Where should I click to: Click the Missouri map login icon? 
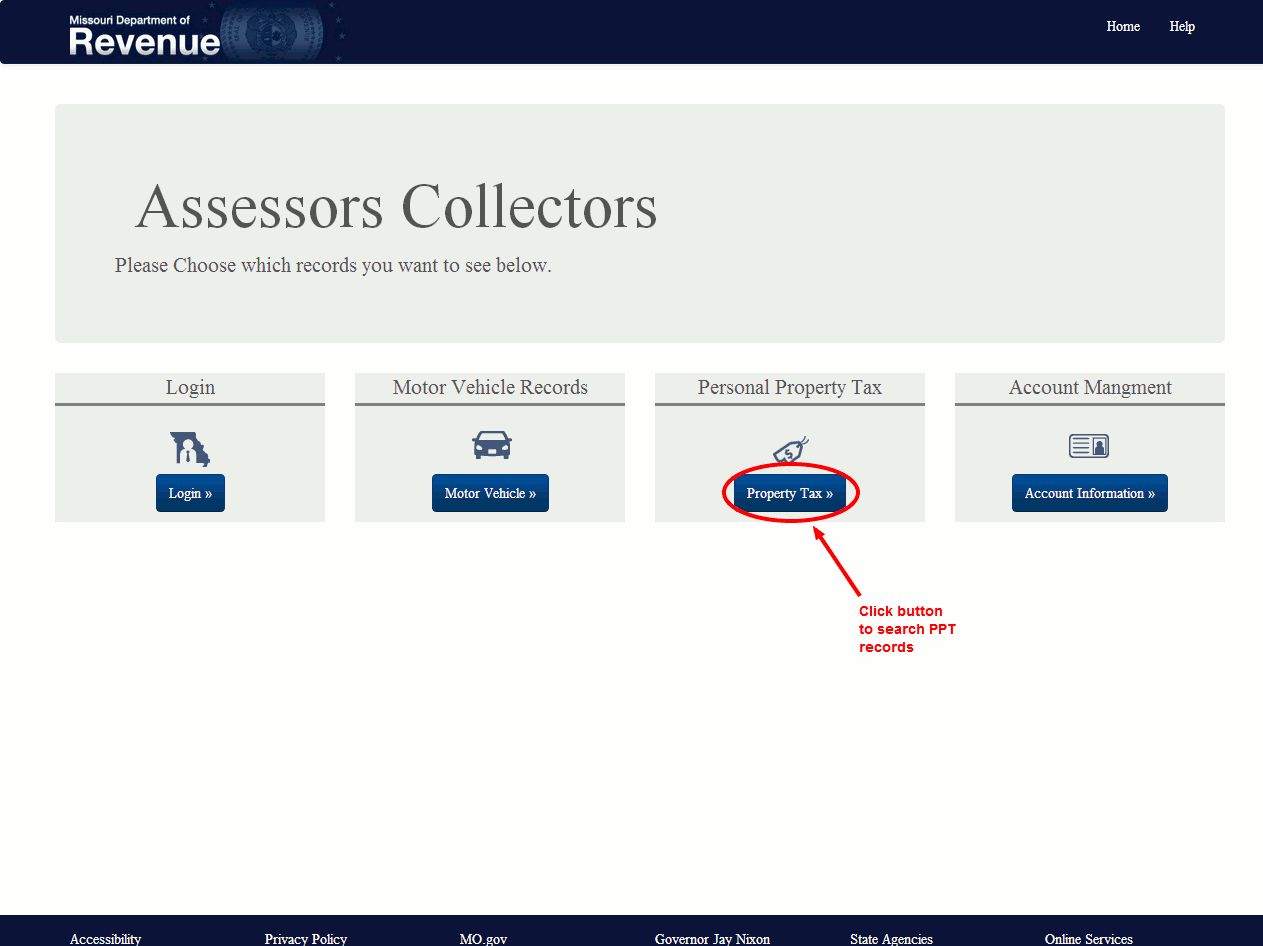pyautogui.click(x=190, y=449)
